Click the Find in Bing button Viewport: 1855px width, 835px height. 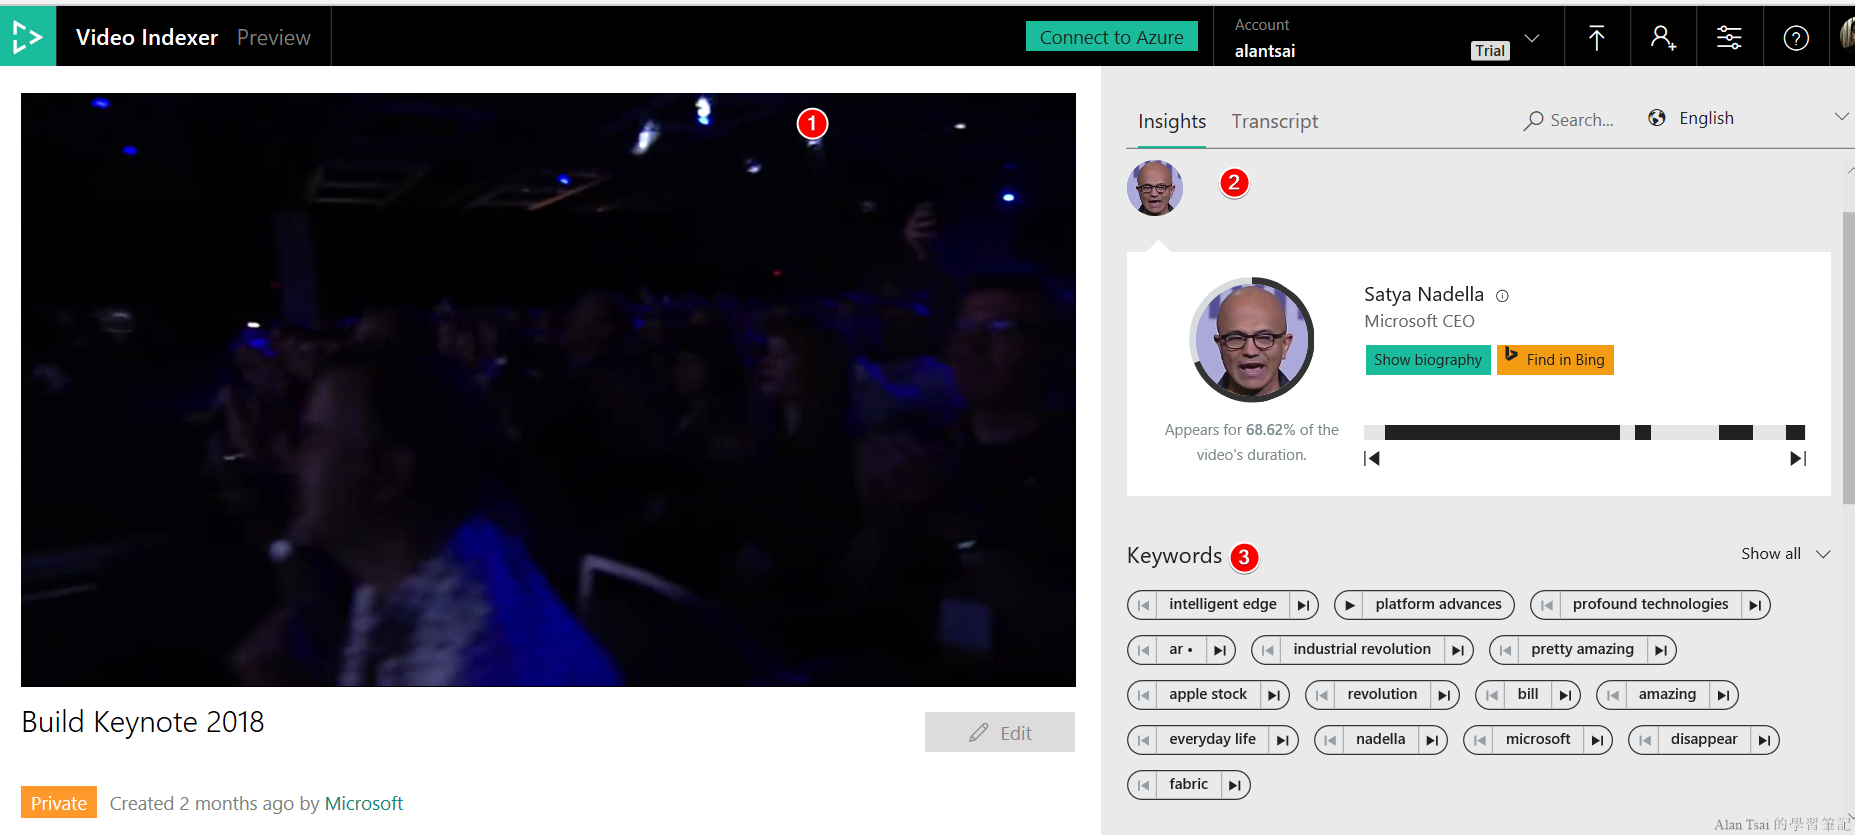tap(1555, 360)
